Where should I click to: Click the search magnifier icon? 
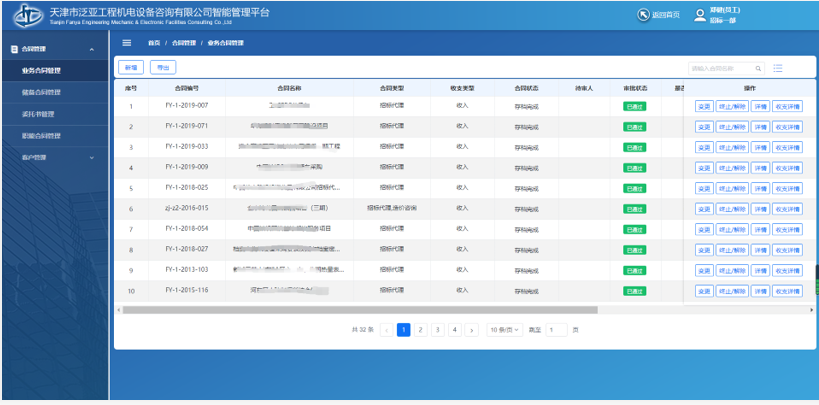point(757,68)
